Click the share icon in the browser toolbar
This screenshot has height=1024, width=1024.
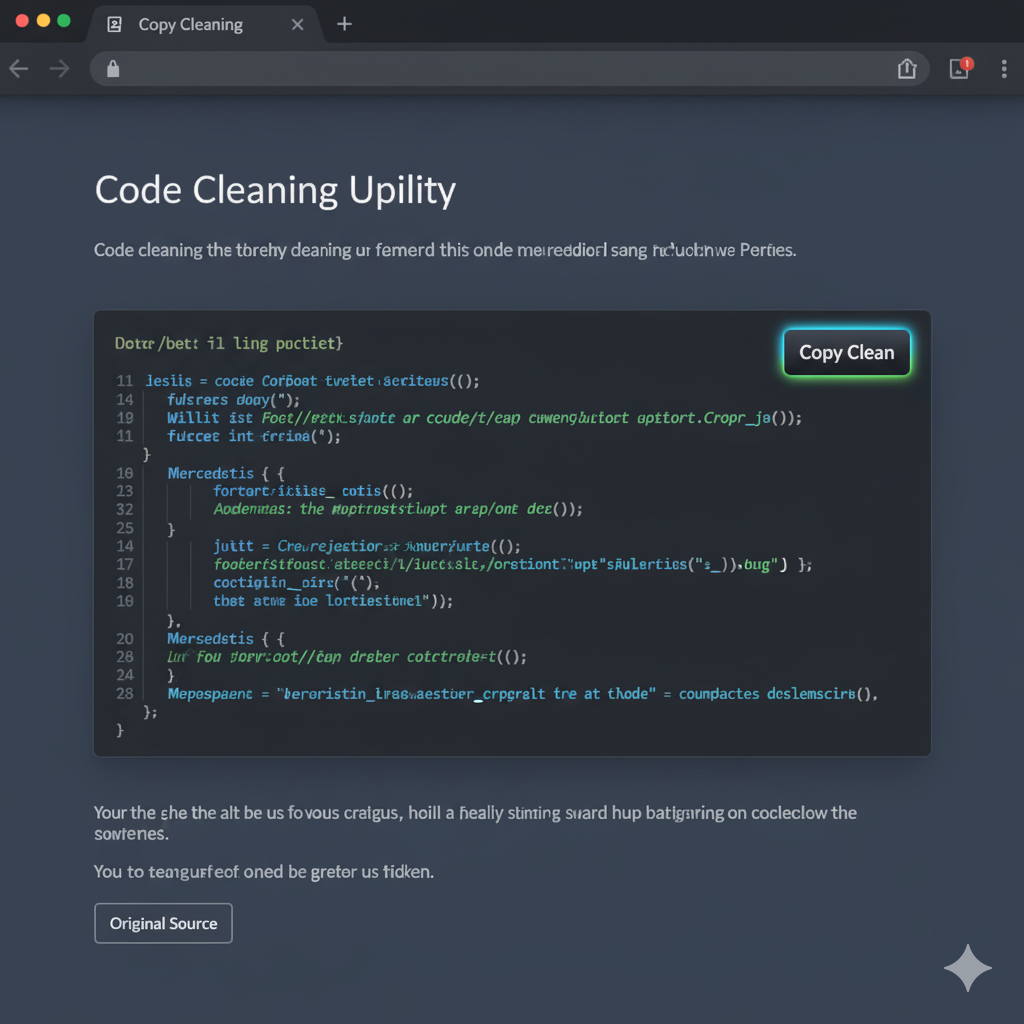click(x=907, y=68)
